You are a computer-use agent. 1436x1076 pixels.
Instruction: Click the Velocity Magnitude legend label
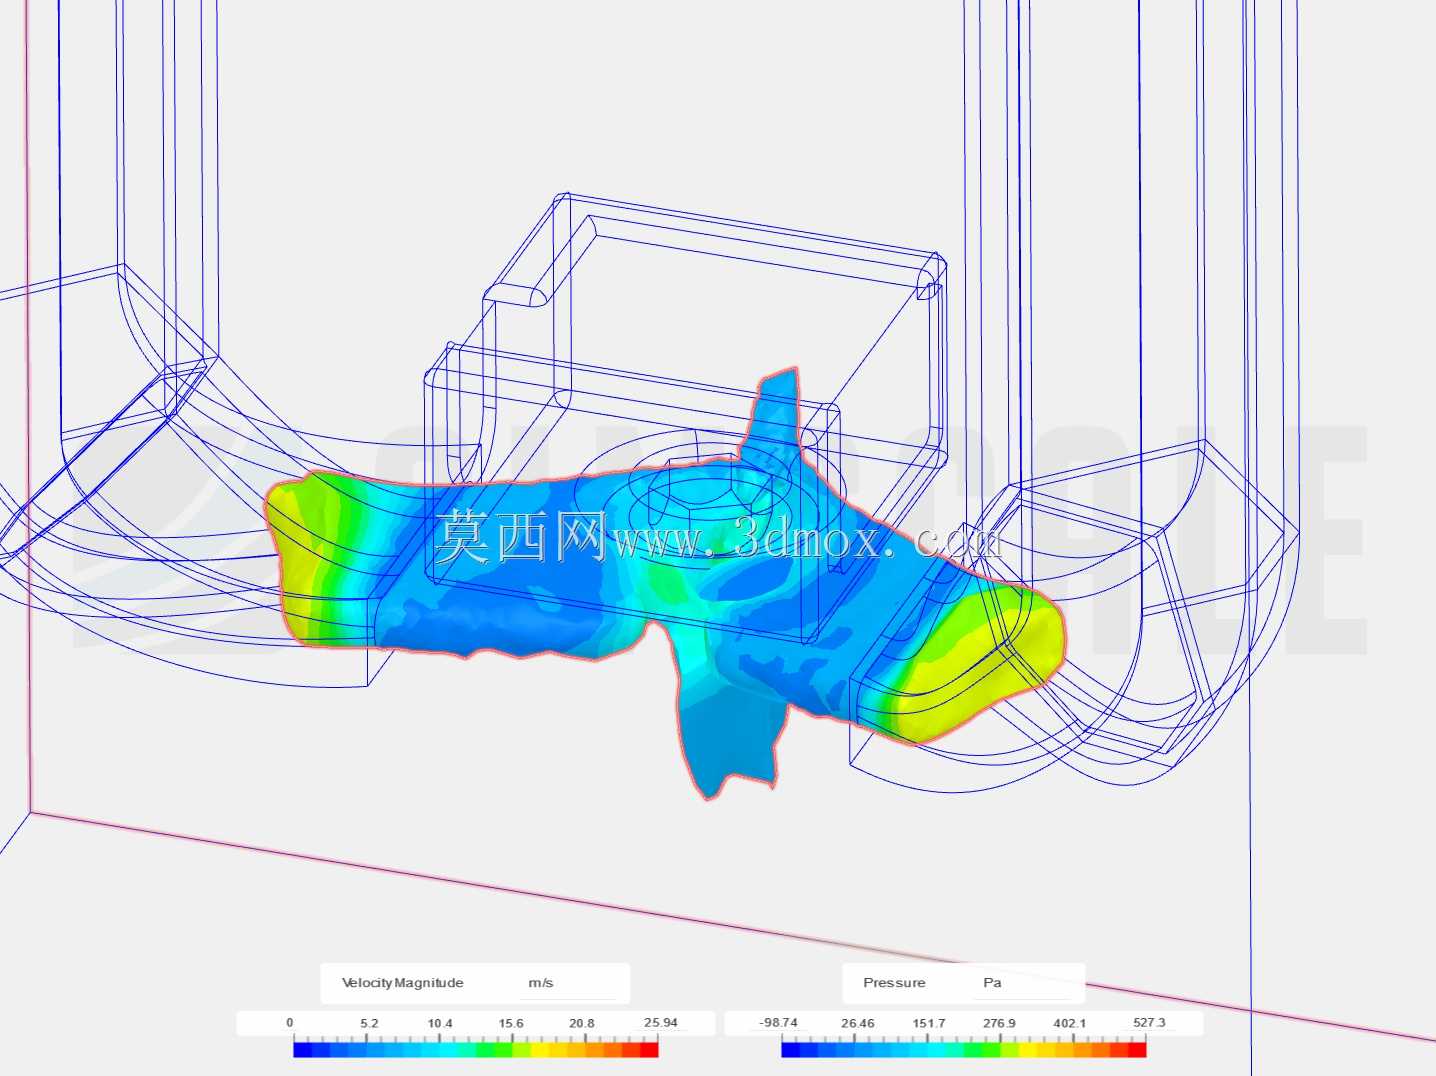(402, 983)
